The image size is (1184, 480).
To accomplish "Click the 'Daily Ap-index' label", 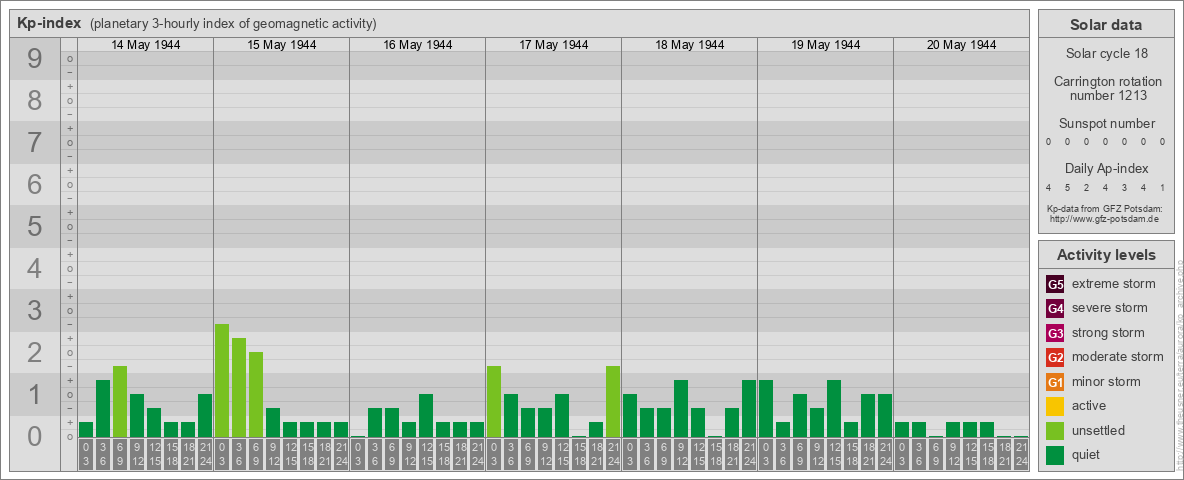I will click(x=1106, y=168).
